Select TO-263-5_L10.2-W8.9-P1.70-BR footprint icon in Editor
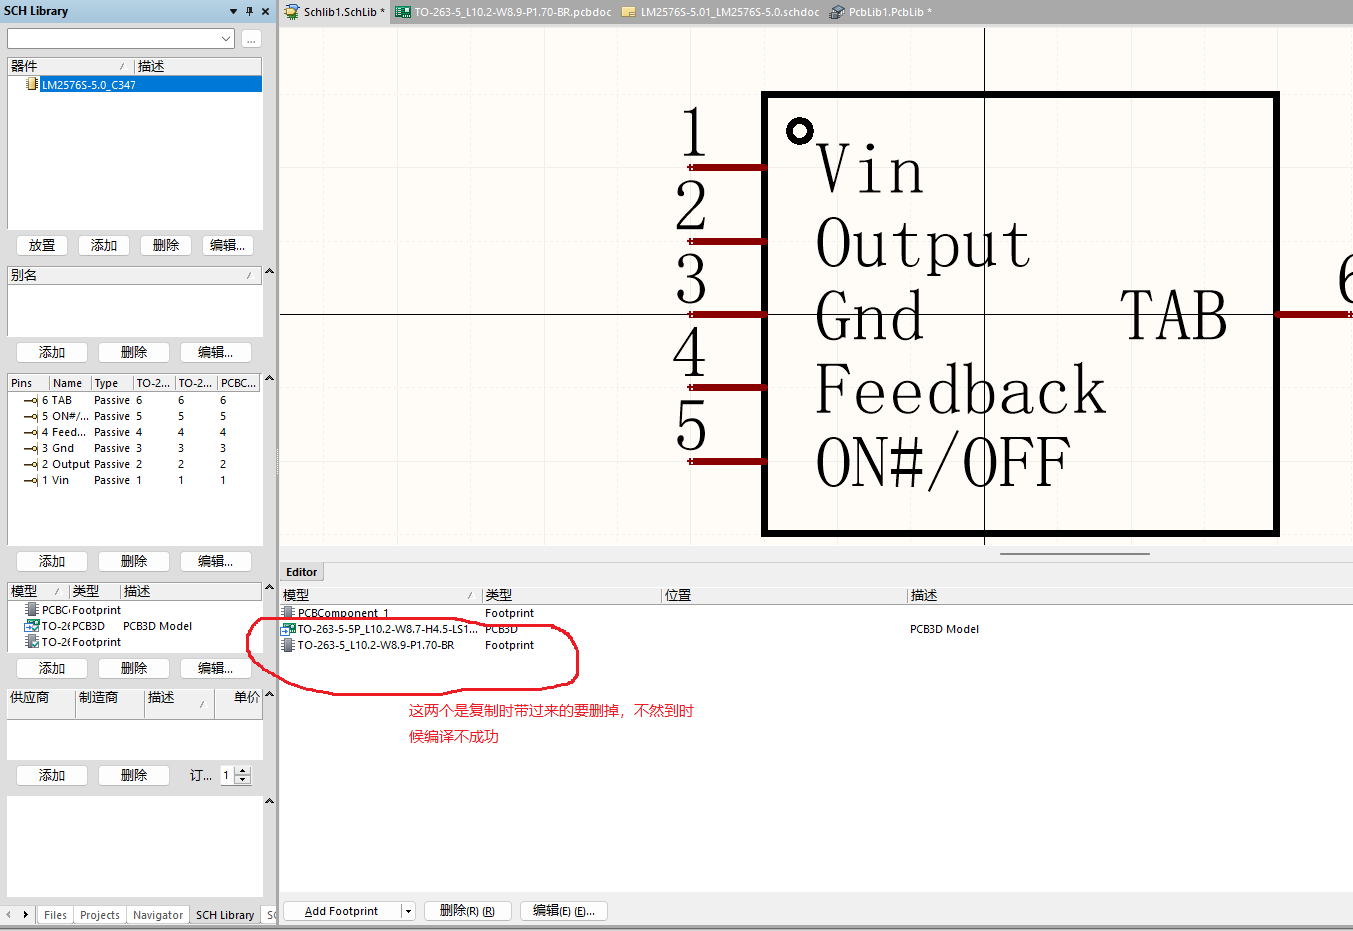This screenshot has height=931, width=1353. 288,645
